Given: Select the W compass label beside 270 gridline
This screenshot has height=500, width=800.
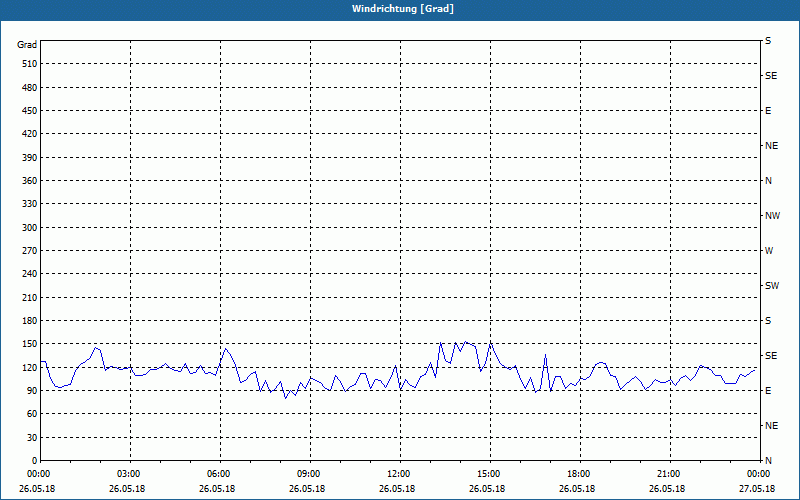Looking at the screenshot, I should pyautogui.click(x=769, y=251).
